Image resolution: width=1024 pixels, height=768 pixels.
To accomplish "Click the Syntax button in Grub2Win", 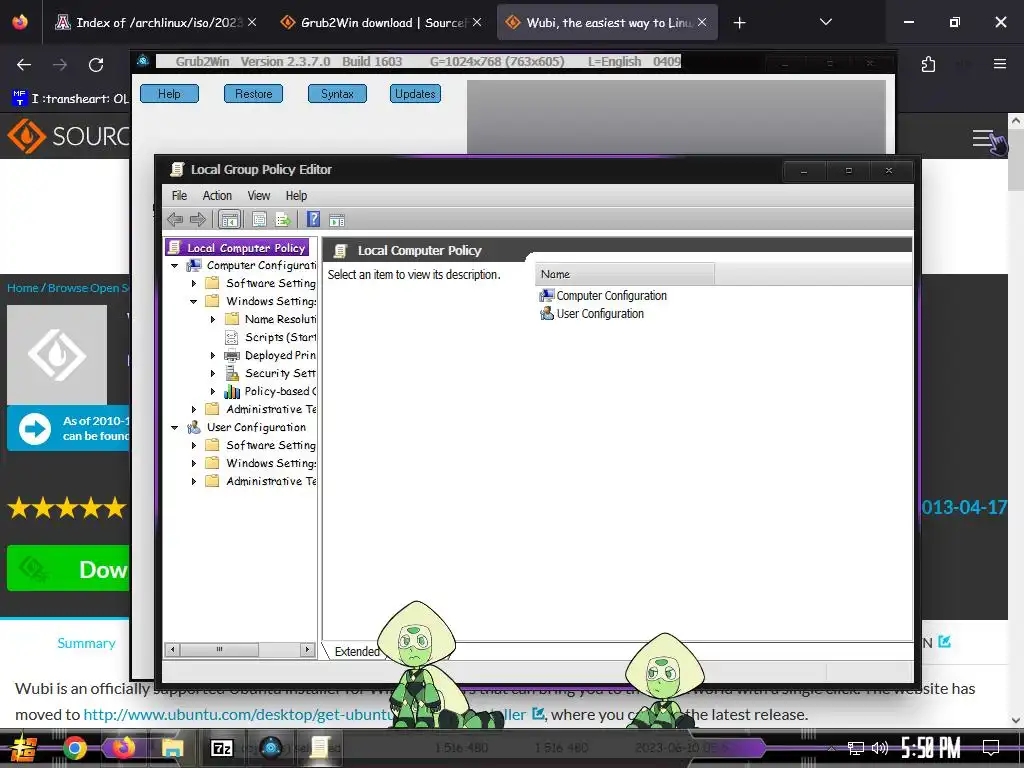I will 337,94.
